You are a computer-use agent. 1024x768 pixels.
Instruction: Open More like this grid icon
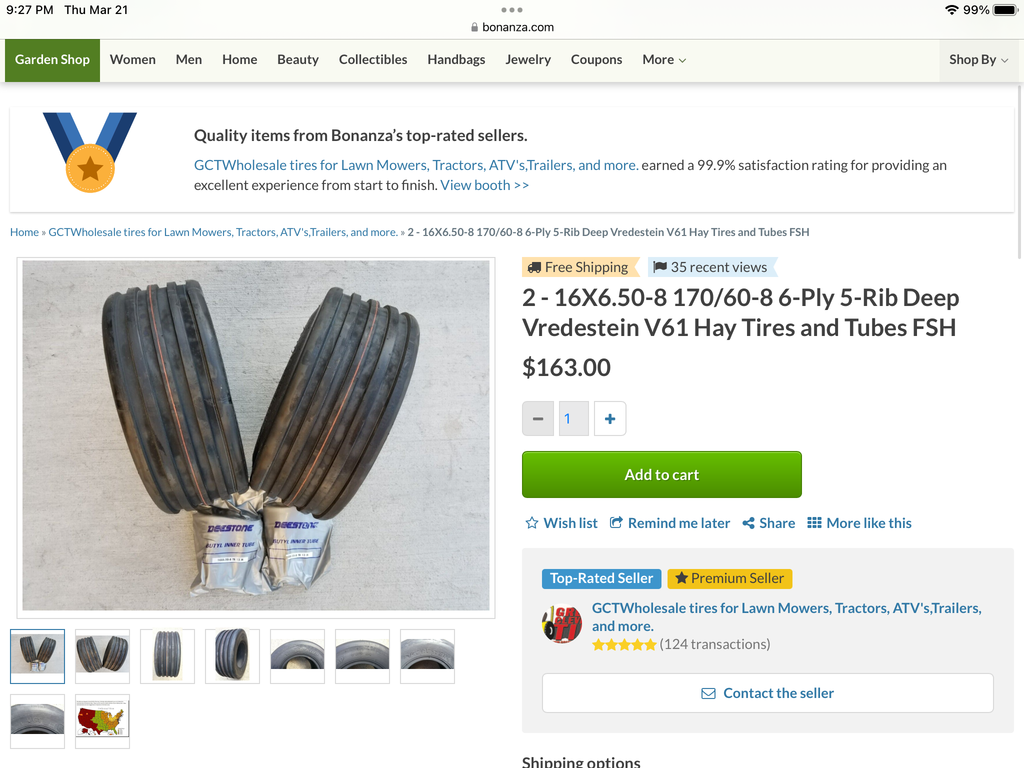tap(814, 523)
